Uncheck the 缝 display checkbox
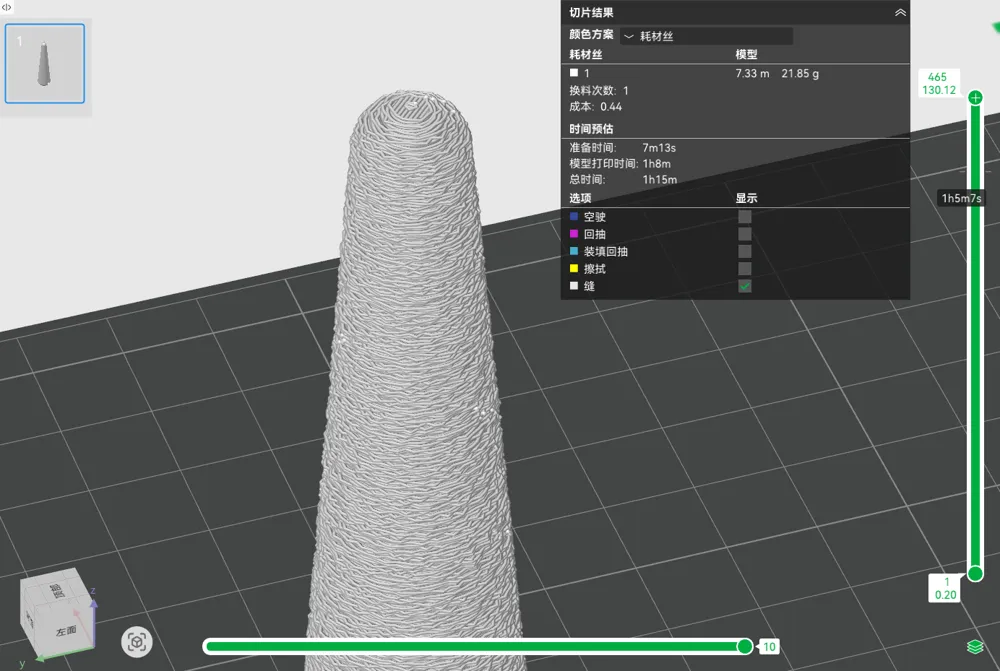1000x671 pixels. click(744, 286)
